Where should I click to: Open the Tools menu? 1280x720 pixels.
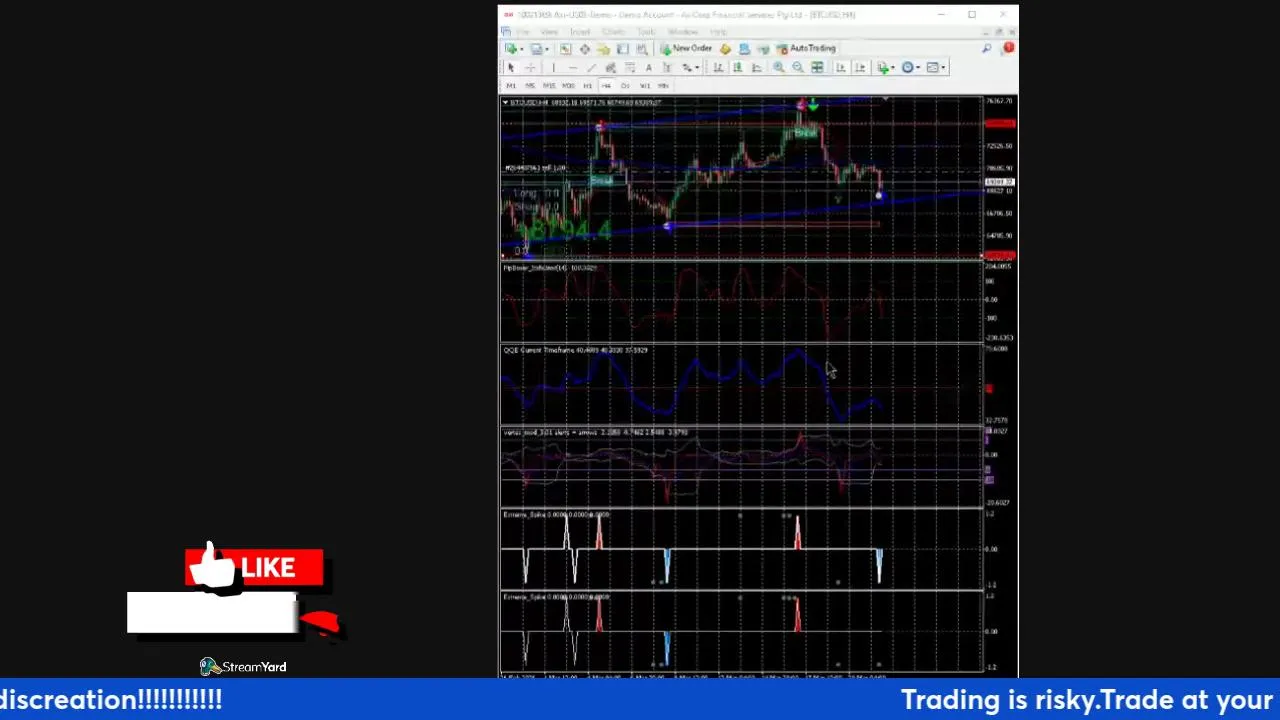[644, 32]
